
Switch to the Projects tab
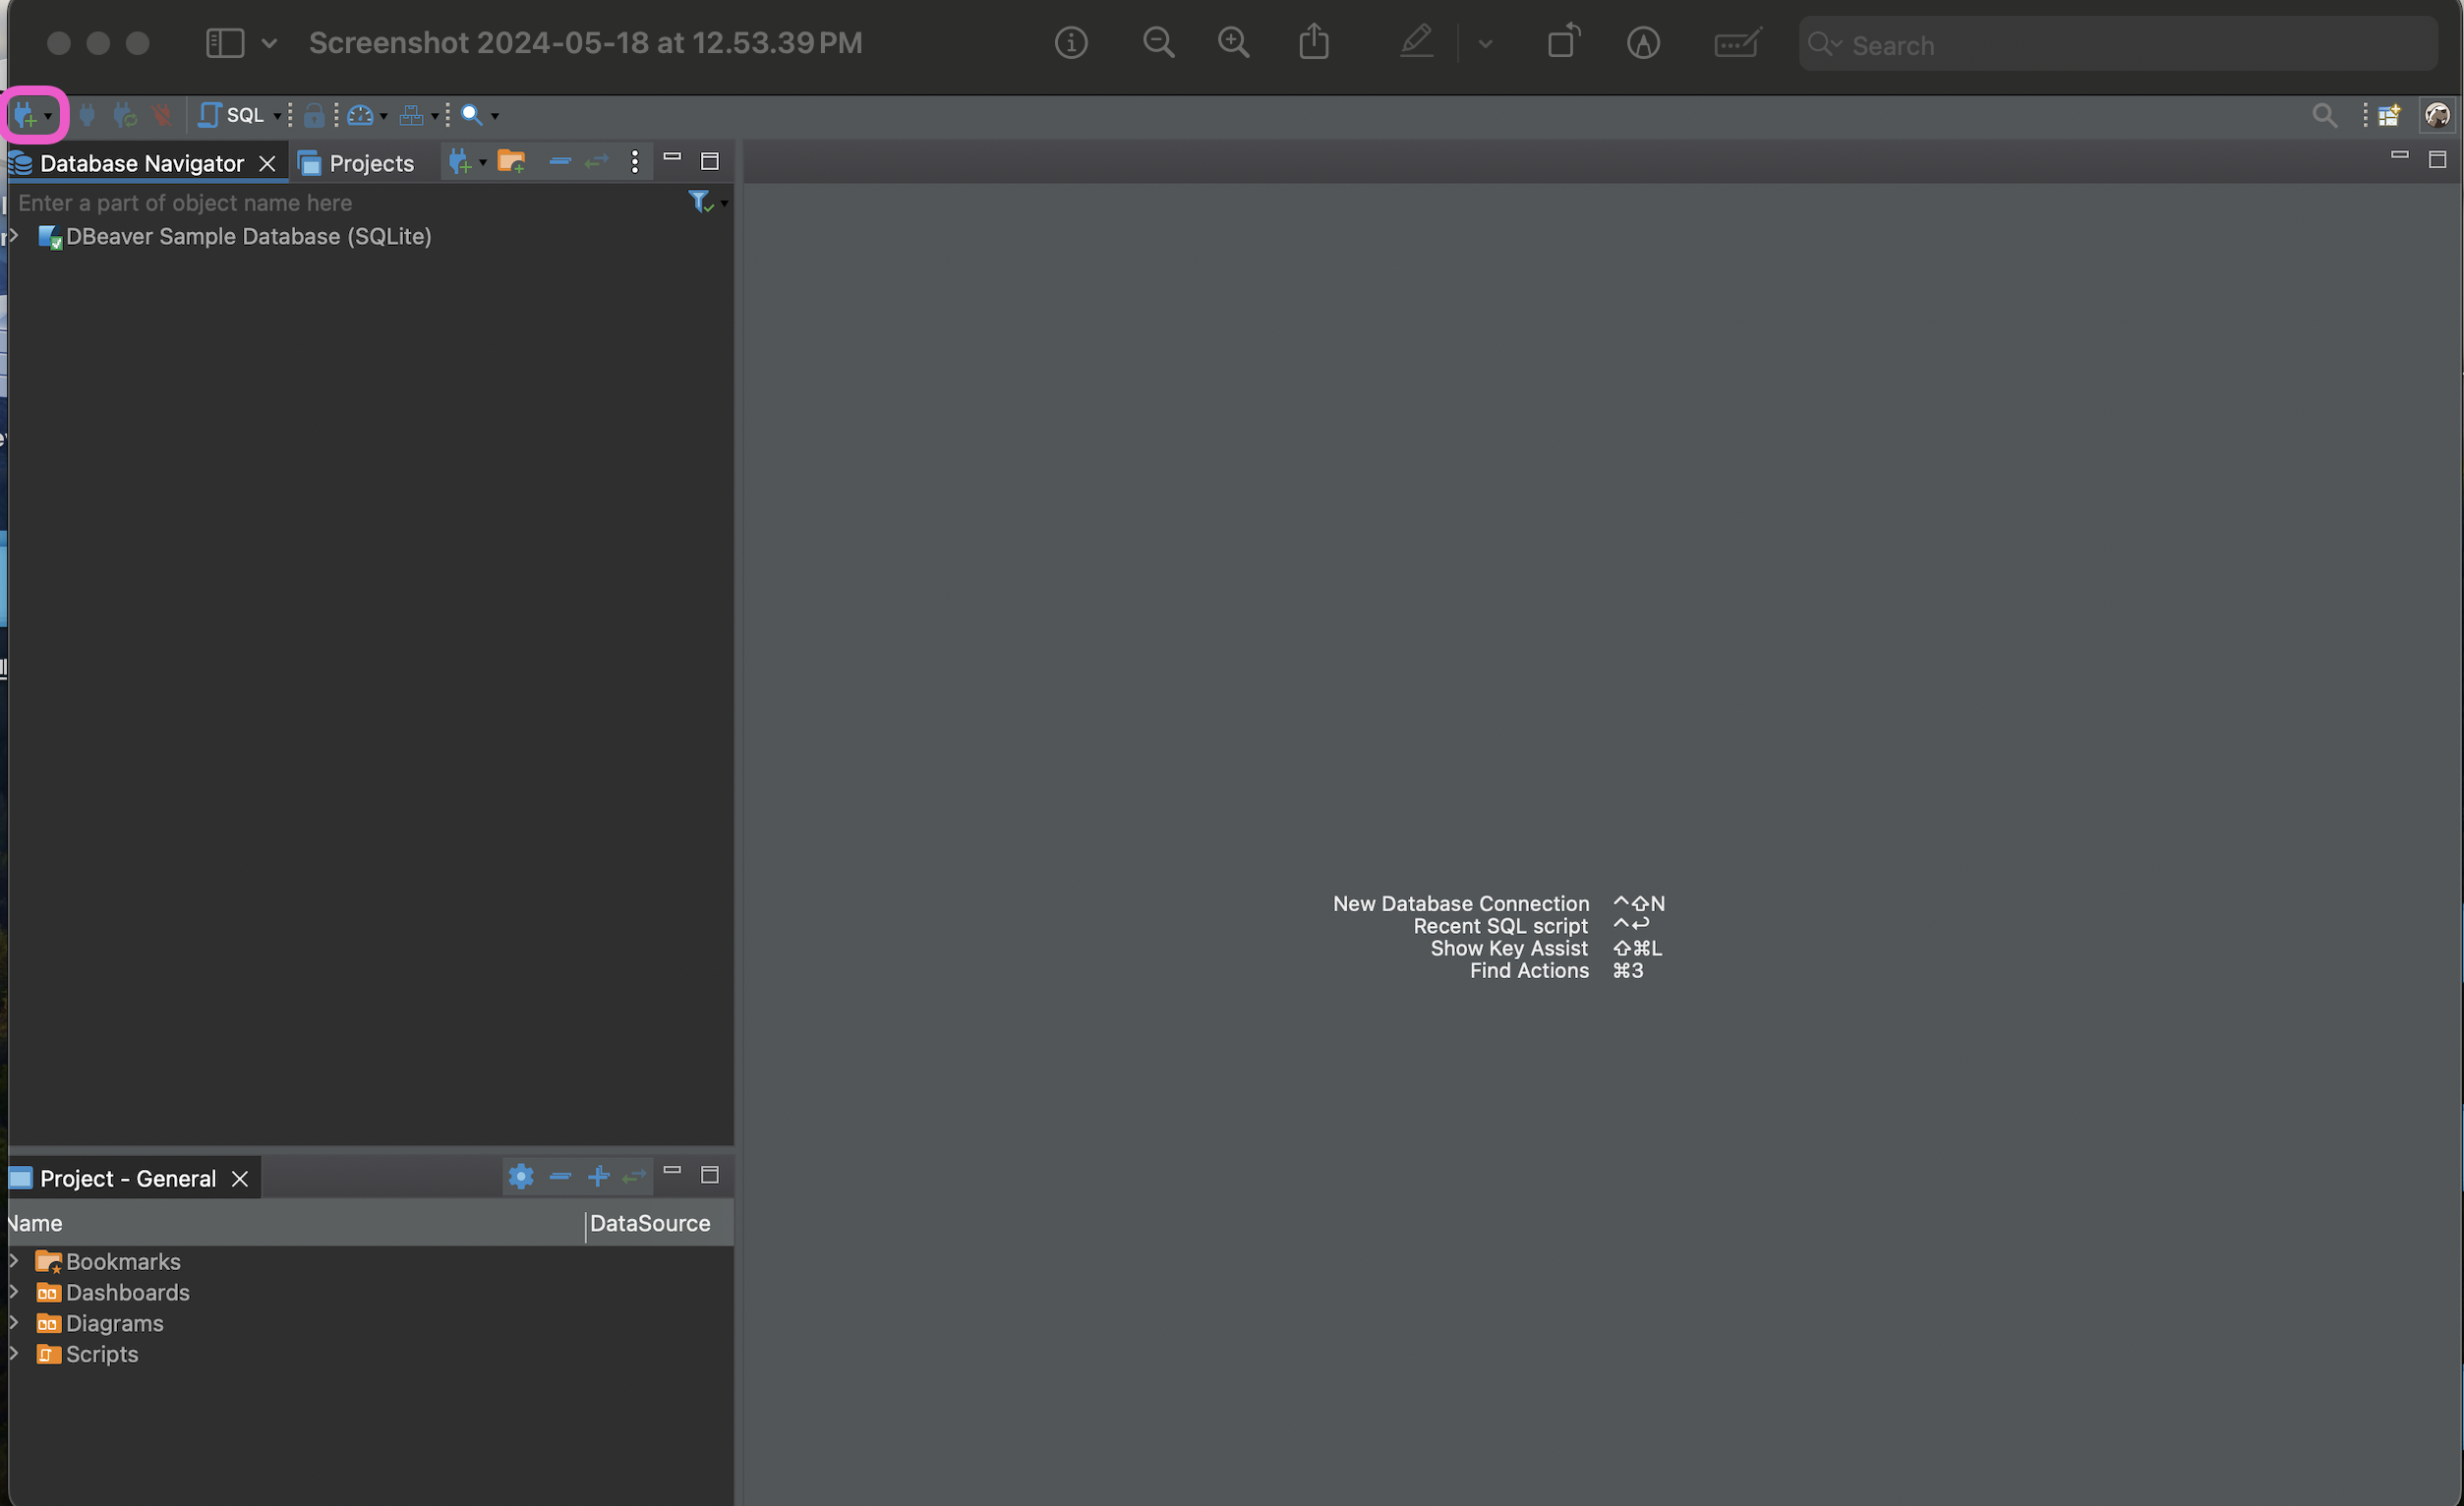(357, 164)
